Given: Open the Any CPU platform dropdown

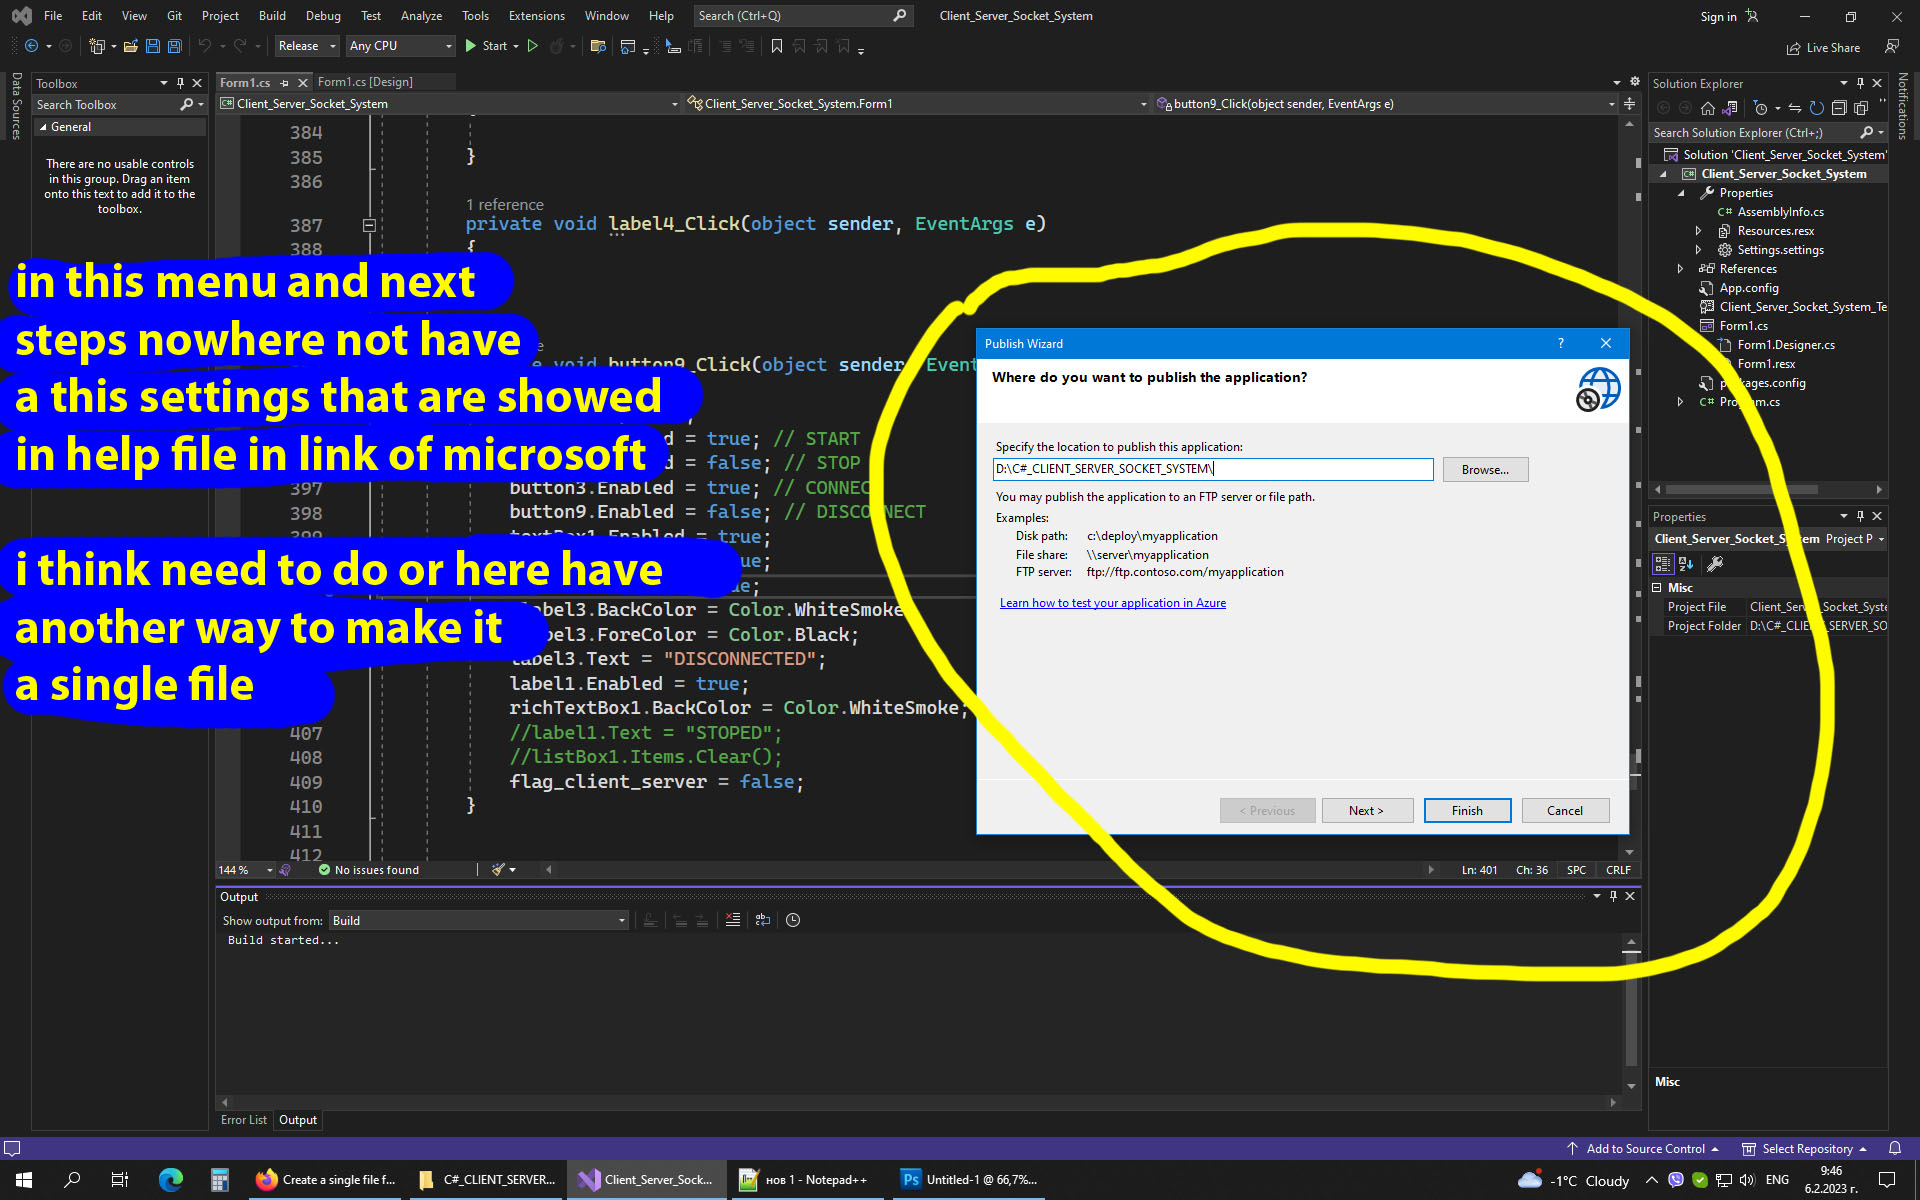Looking at the screenshot, I should pyautogui.click(x=400, y=46).
